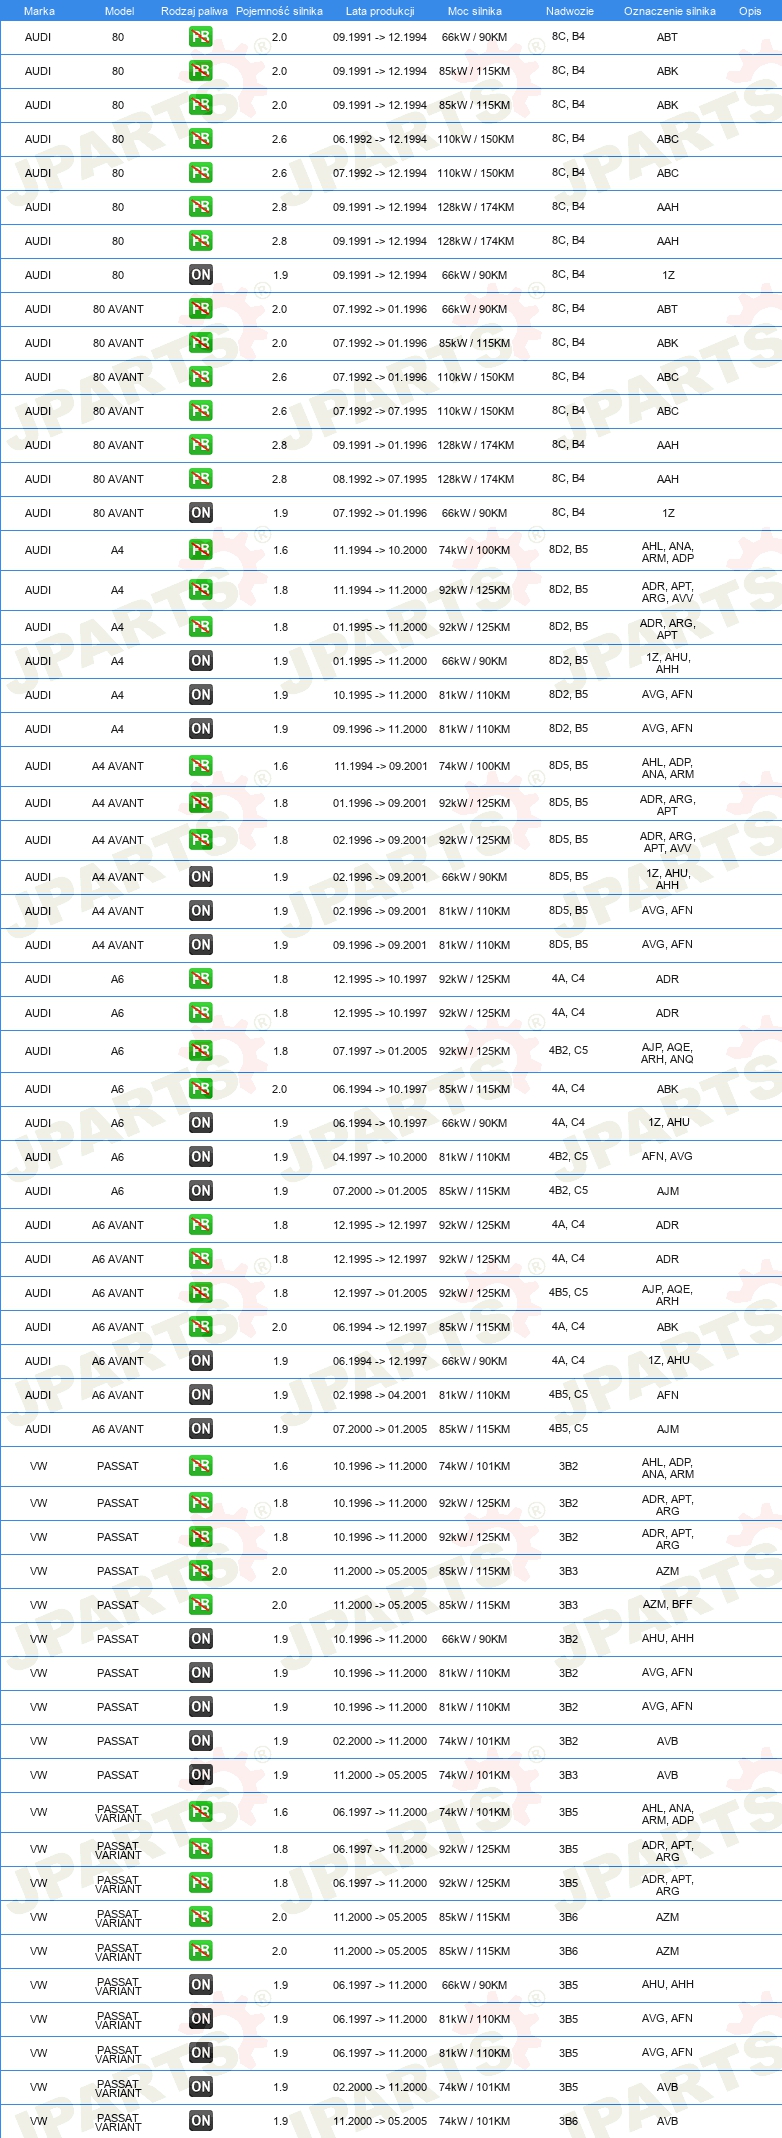This screenshot has width=782, height=2138.
Task: Select the diesel icon for the Passat 3B3 AVB row
Action: tap(201, 1775)
